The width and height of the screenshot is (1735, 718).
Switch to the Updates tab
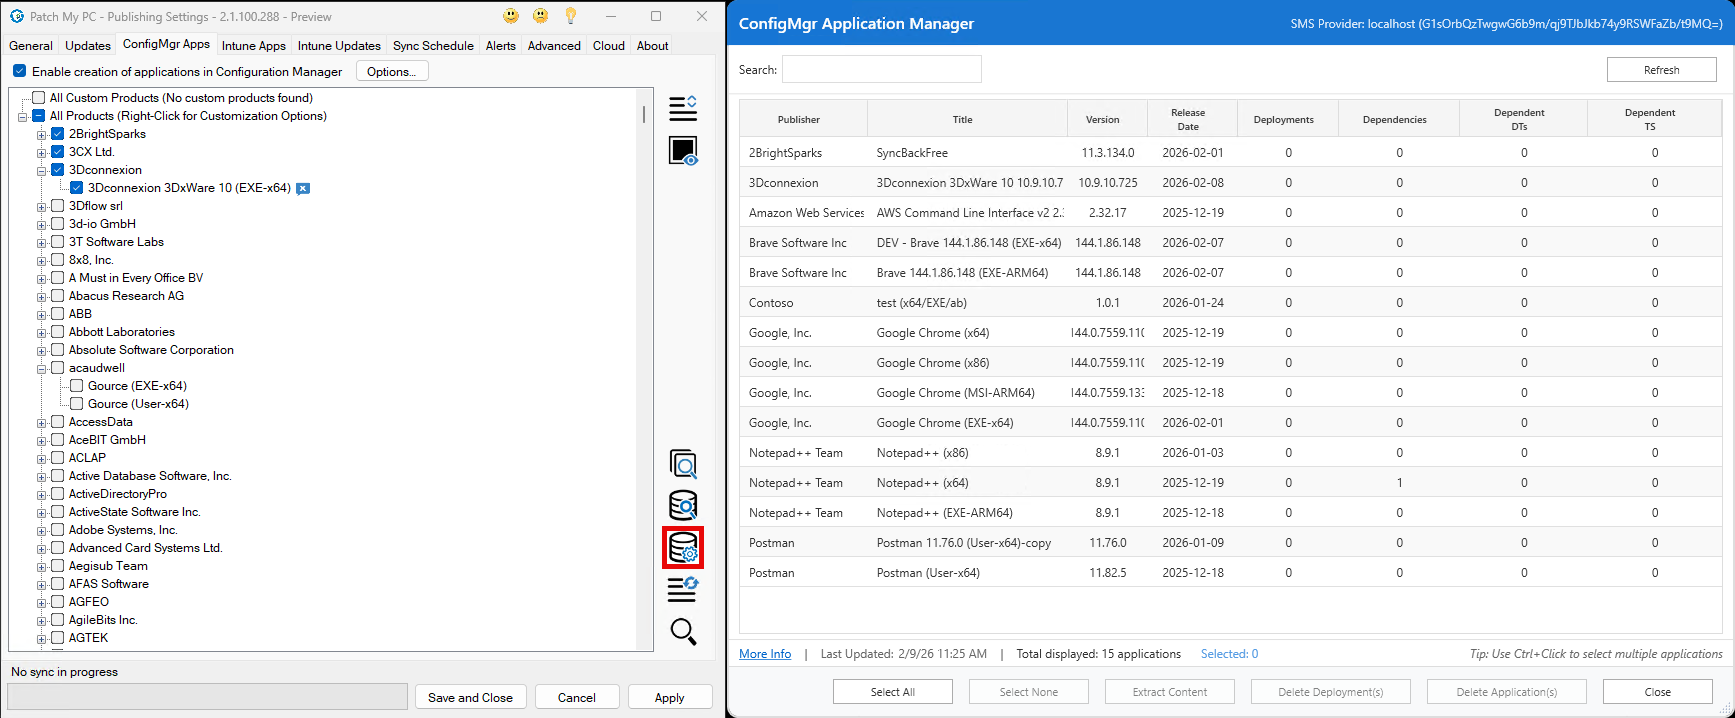88,45
